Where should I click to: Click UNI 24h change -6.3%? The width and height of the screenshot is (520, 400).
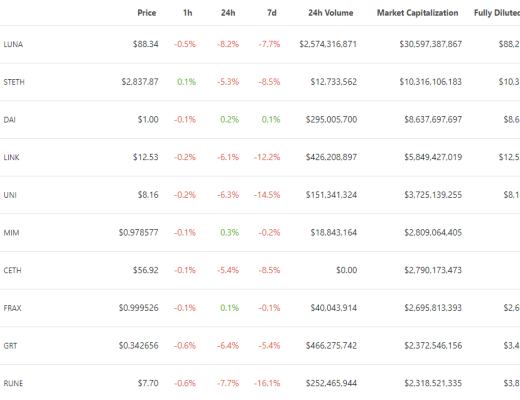coord(228,195)
